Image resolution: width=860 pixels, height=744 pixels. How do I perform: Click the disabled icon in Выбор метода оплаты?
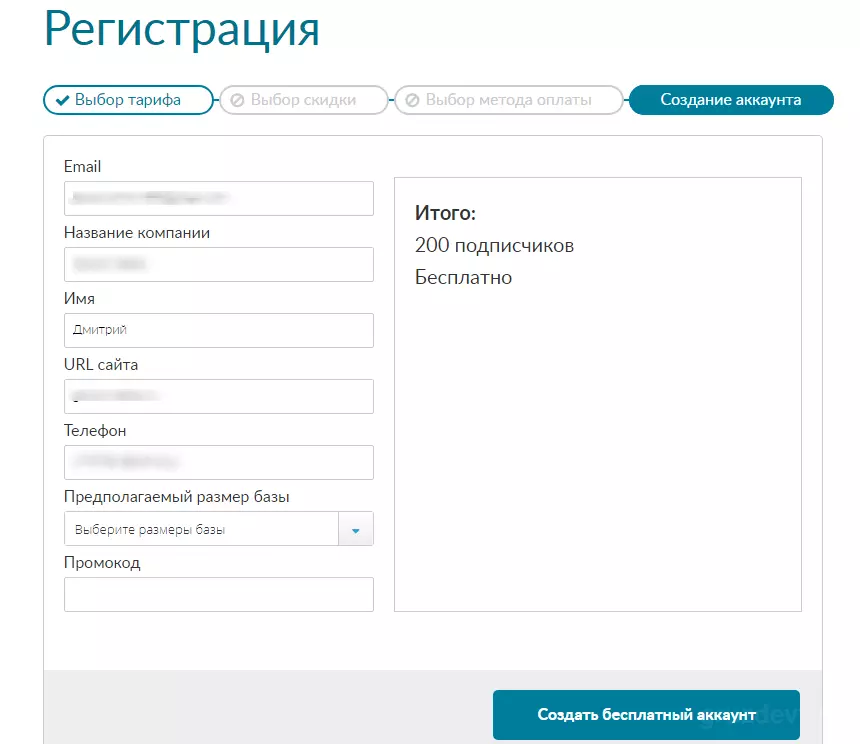point(412,100)
